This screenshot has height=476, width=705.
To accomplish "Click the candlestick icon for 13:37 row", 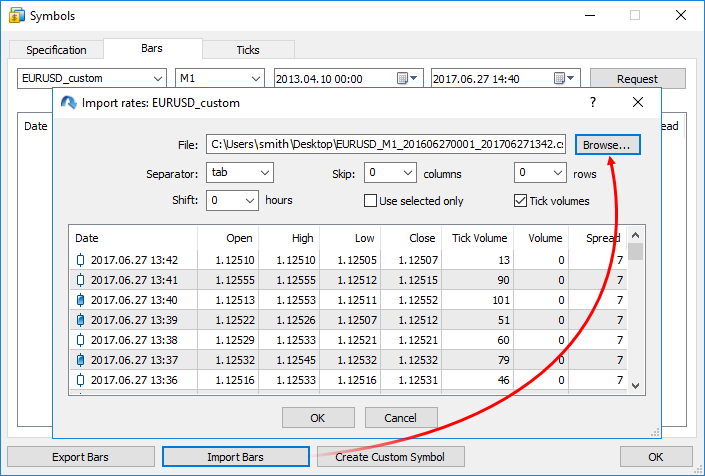I will 81,360.
